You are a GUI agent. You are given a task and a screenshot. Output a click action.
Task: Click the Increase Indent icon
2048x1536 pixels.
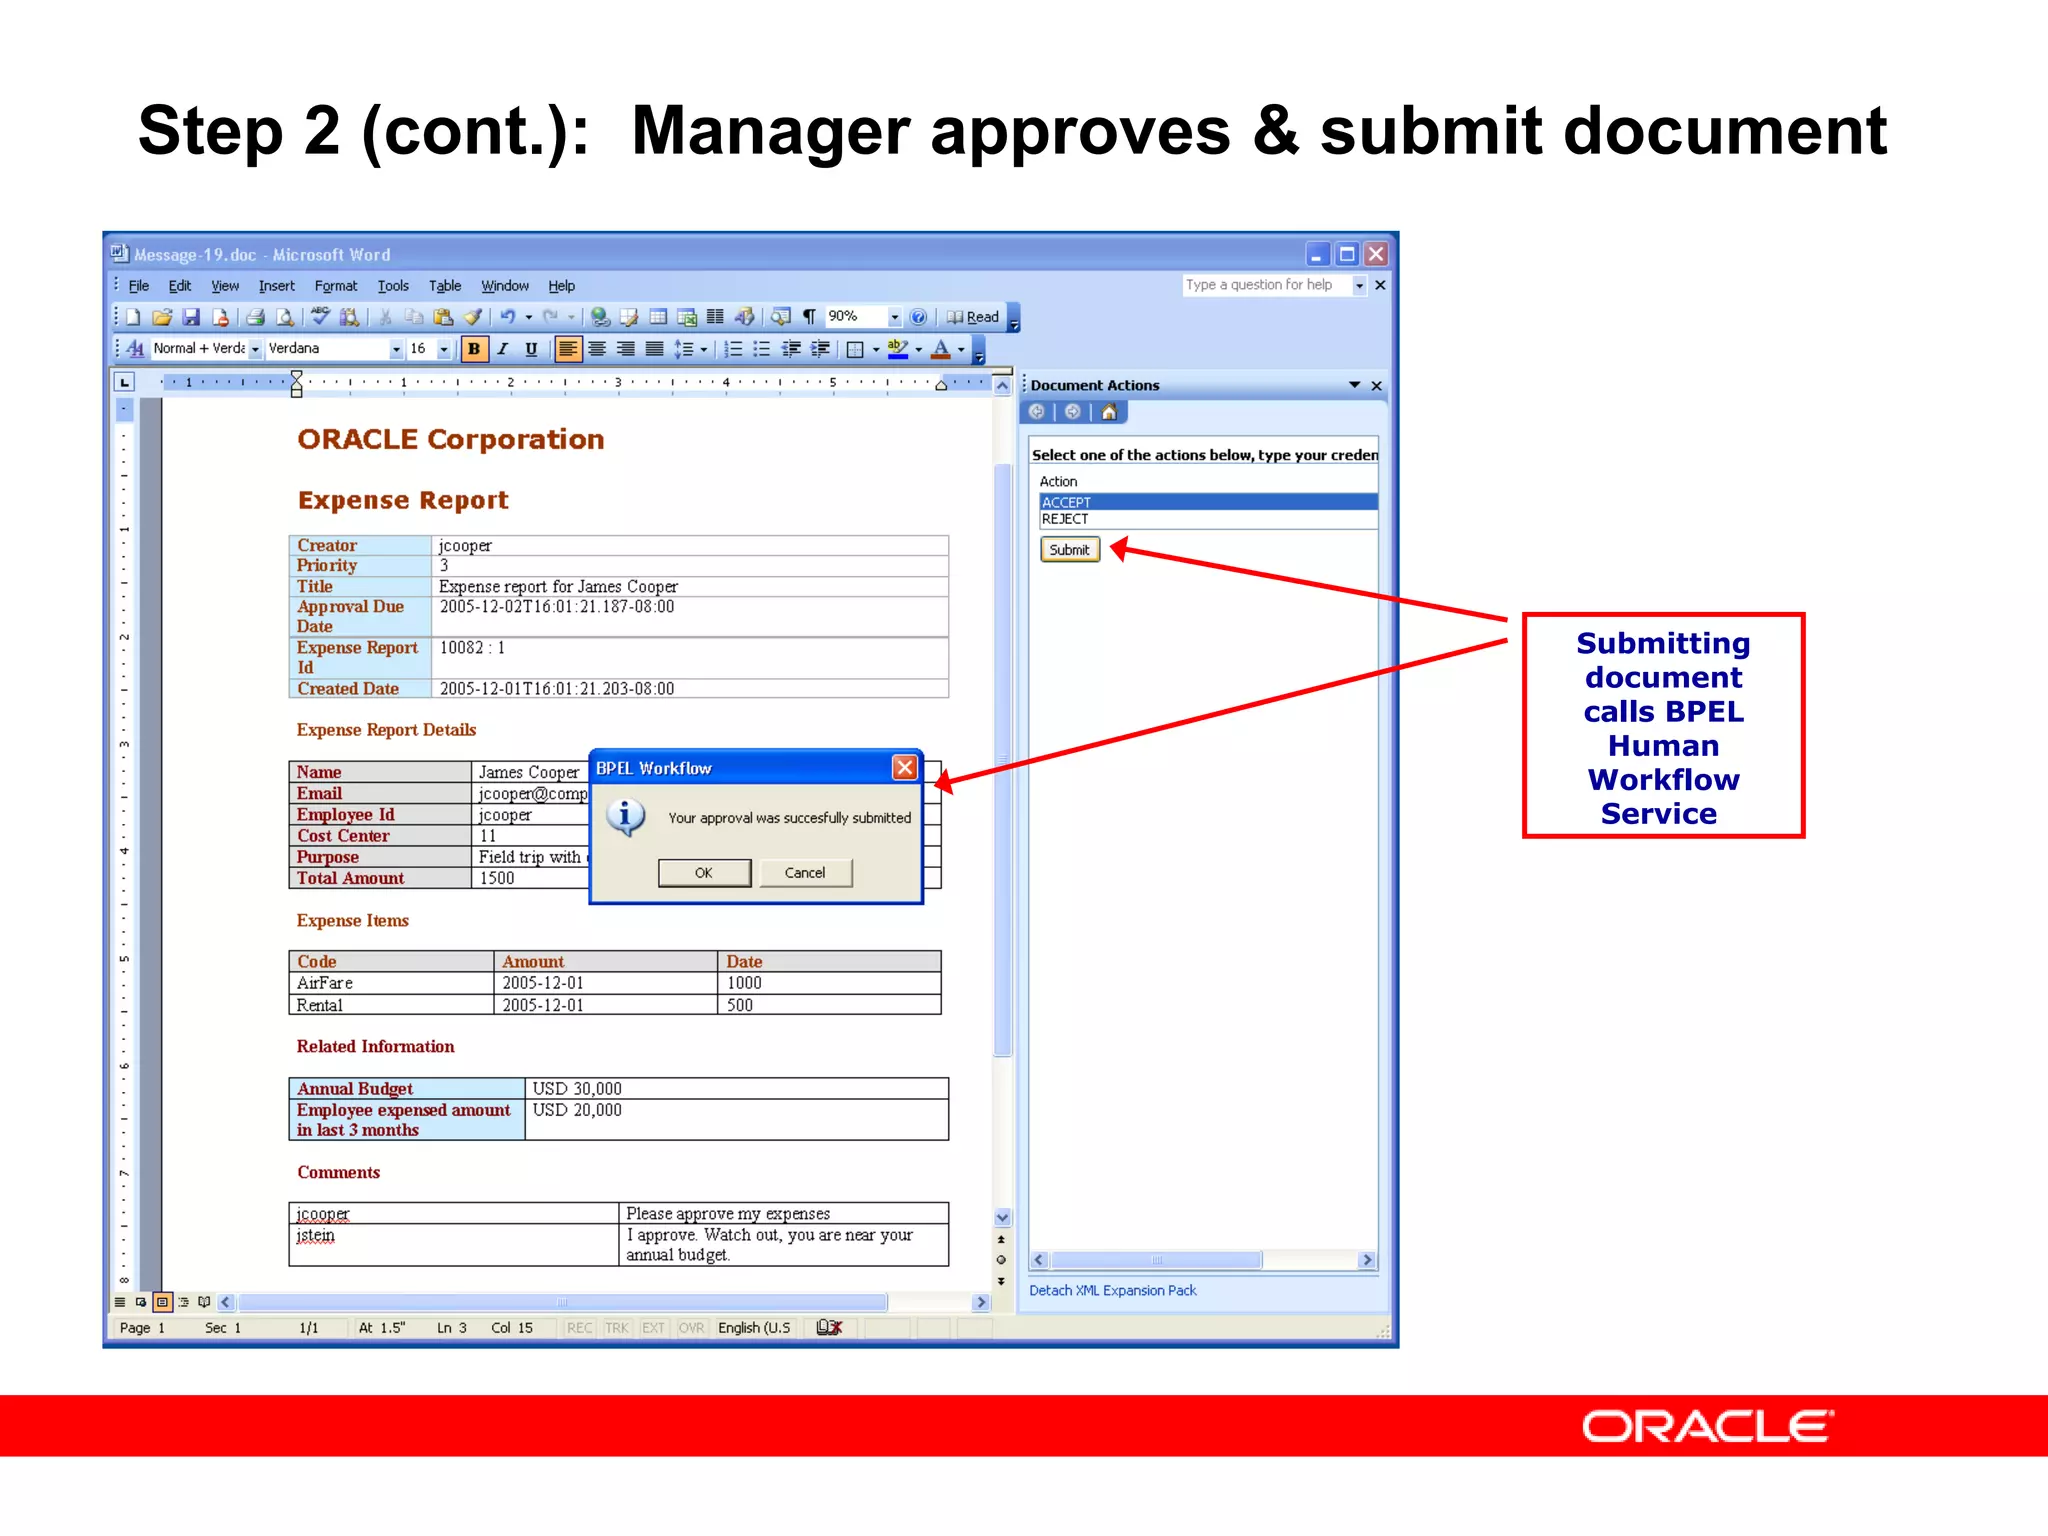(820, 348)
